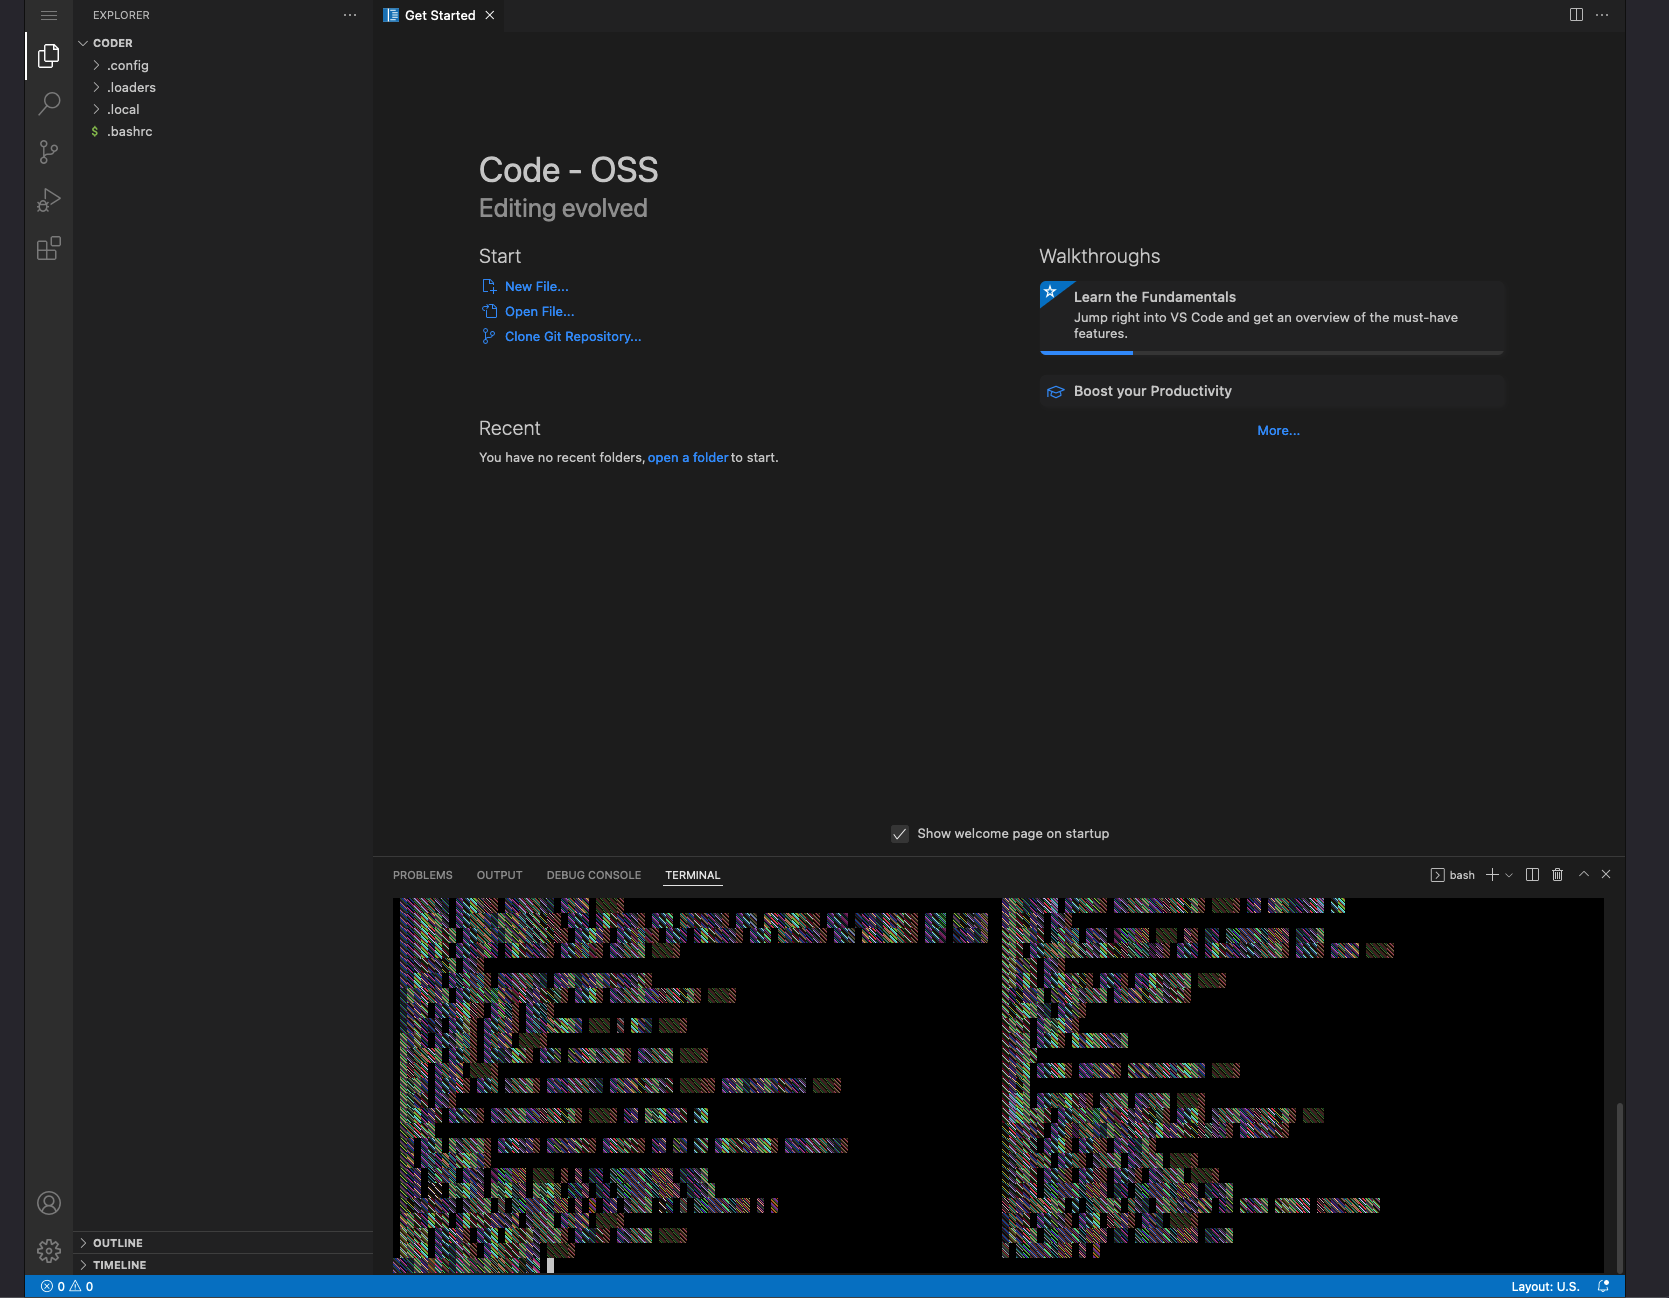Split the terminal
This screenshot has width=1669, height=1298.
(x=1532, y=874)
